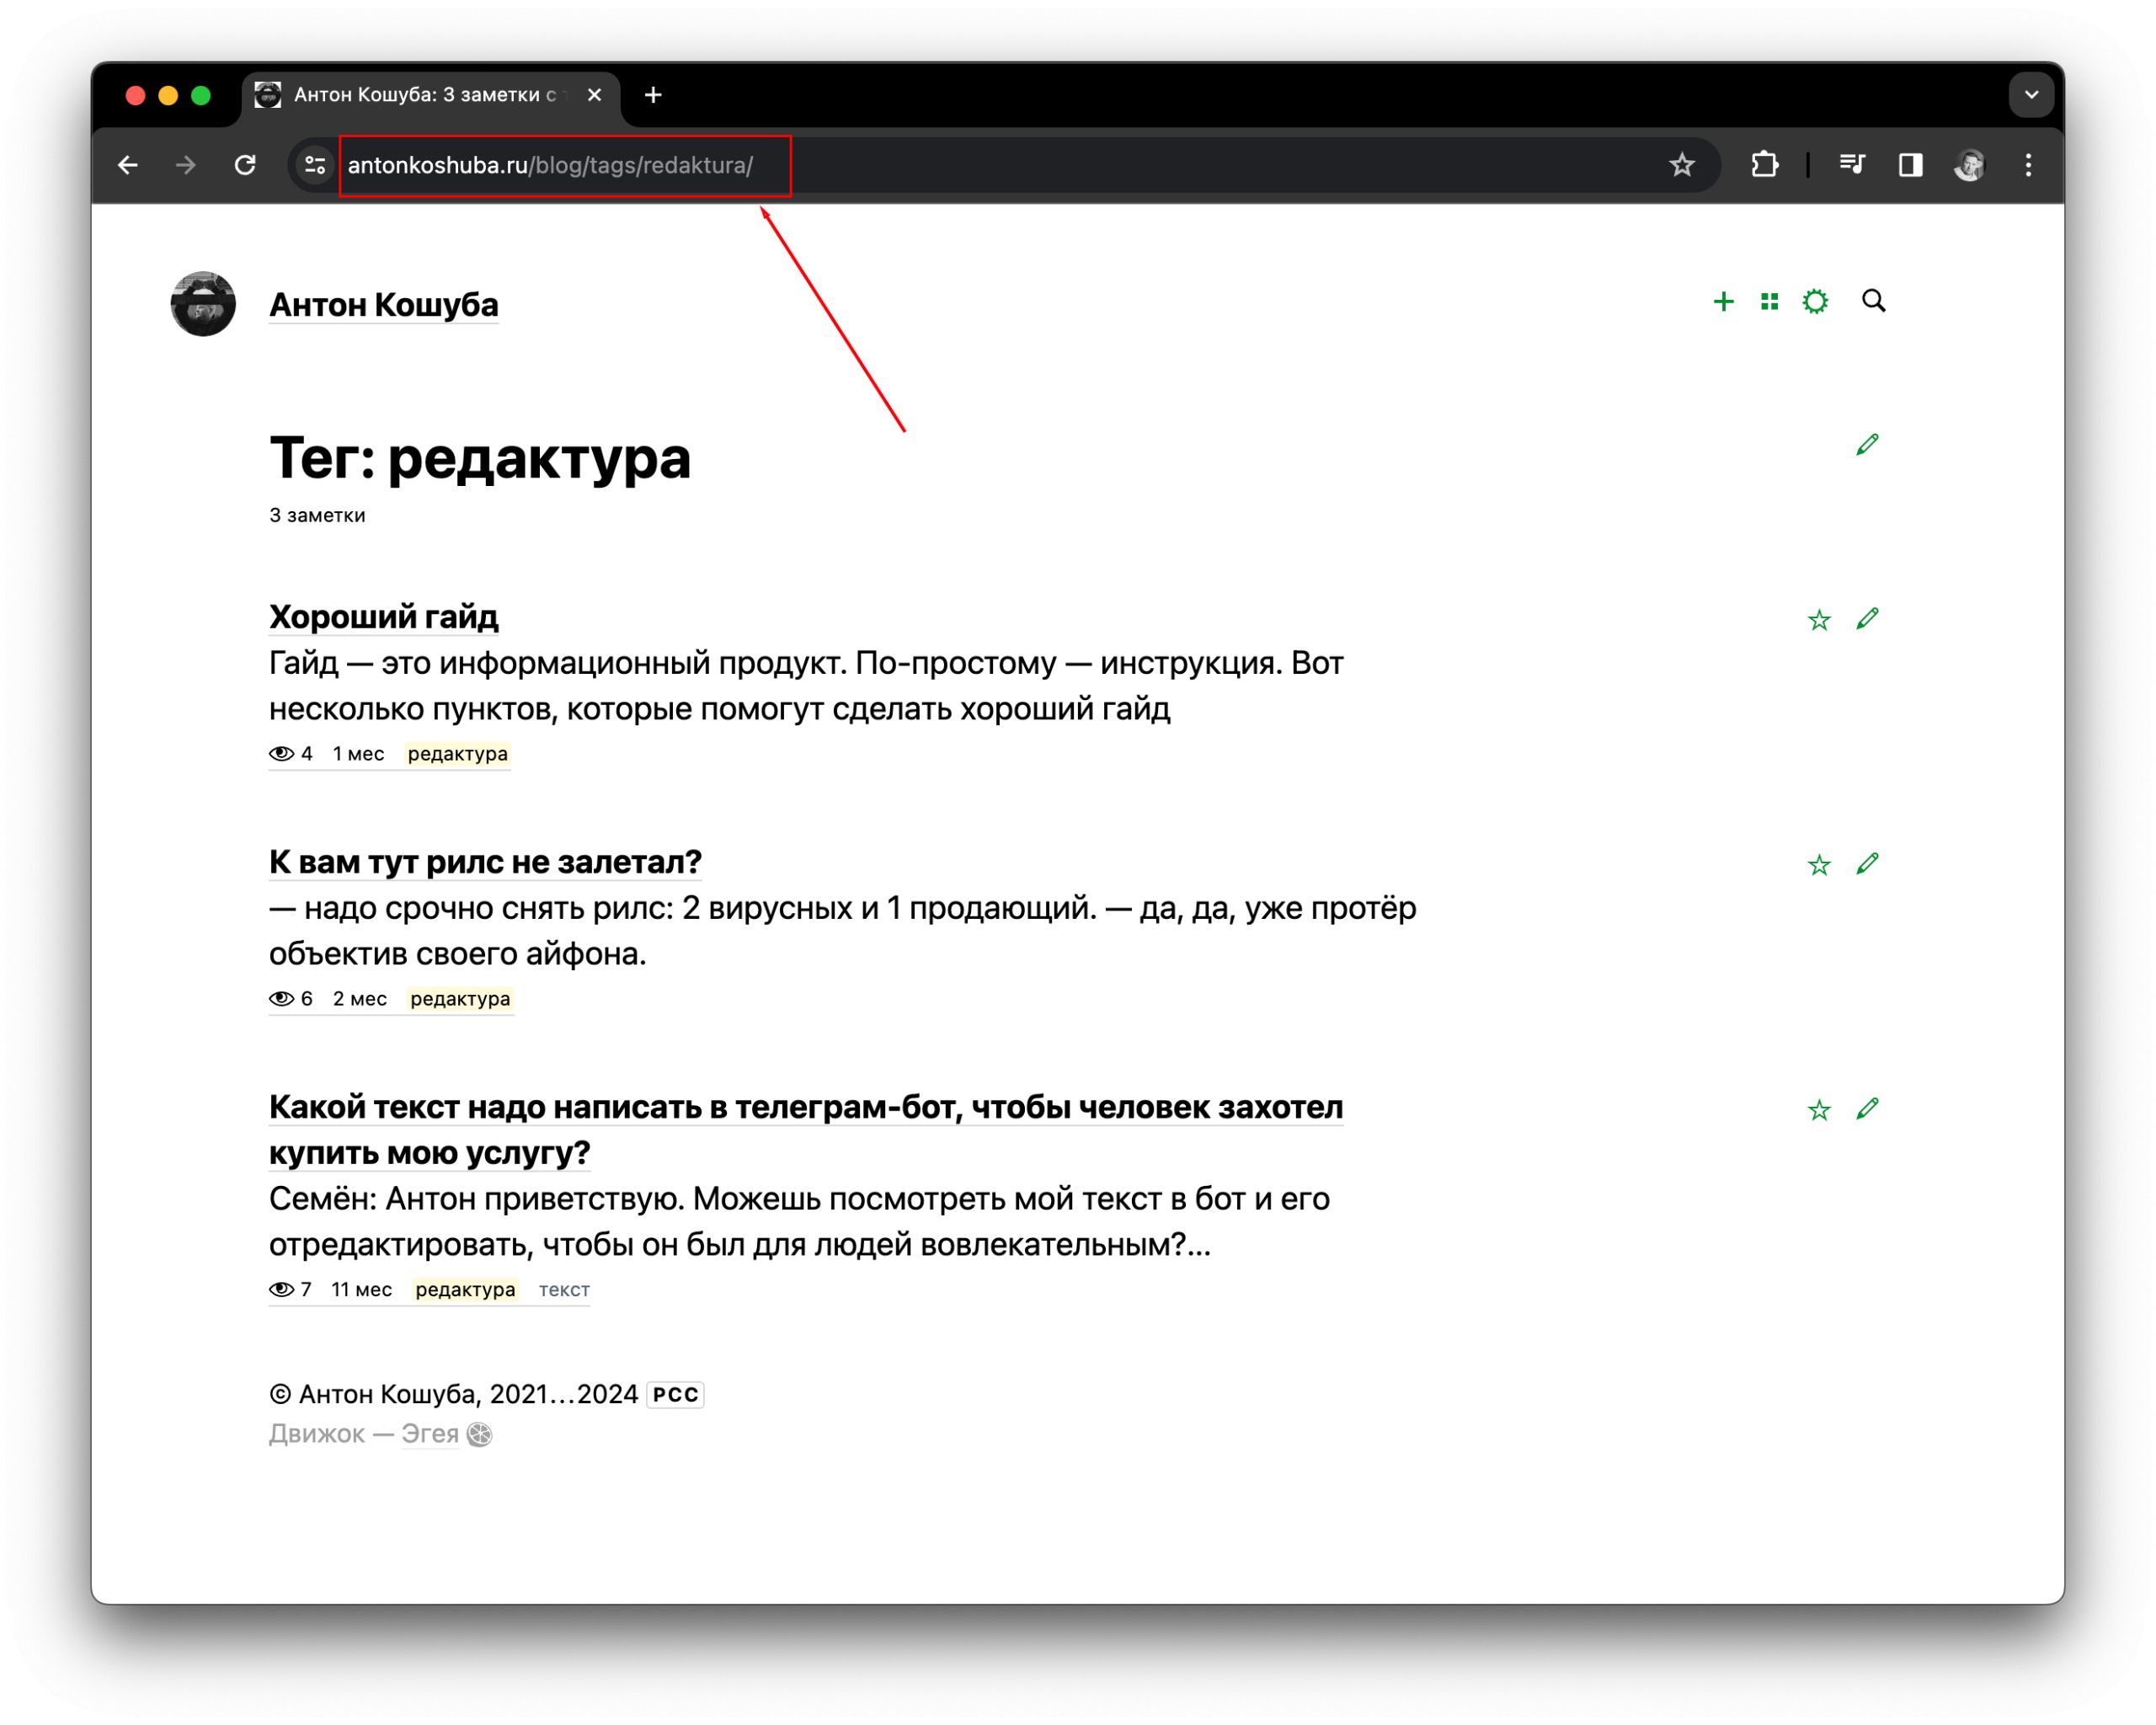Favorite the рилс note with star

(x=1819, y=865)
